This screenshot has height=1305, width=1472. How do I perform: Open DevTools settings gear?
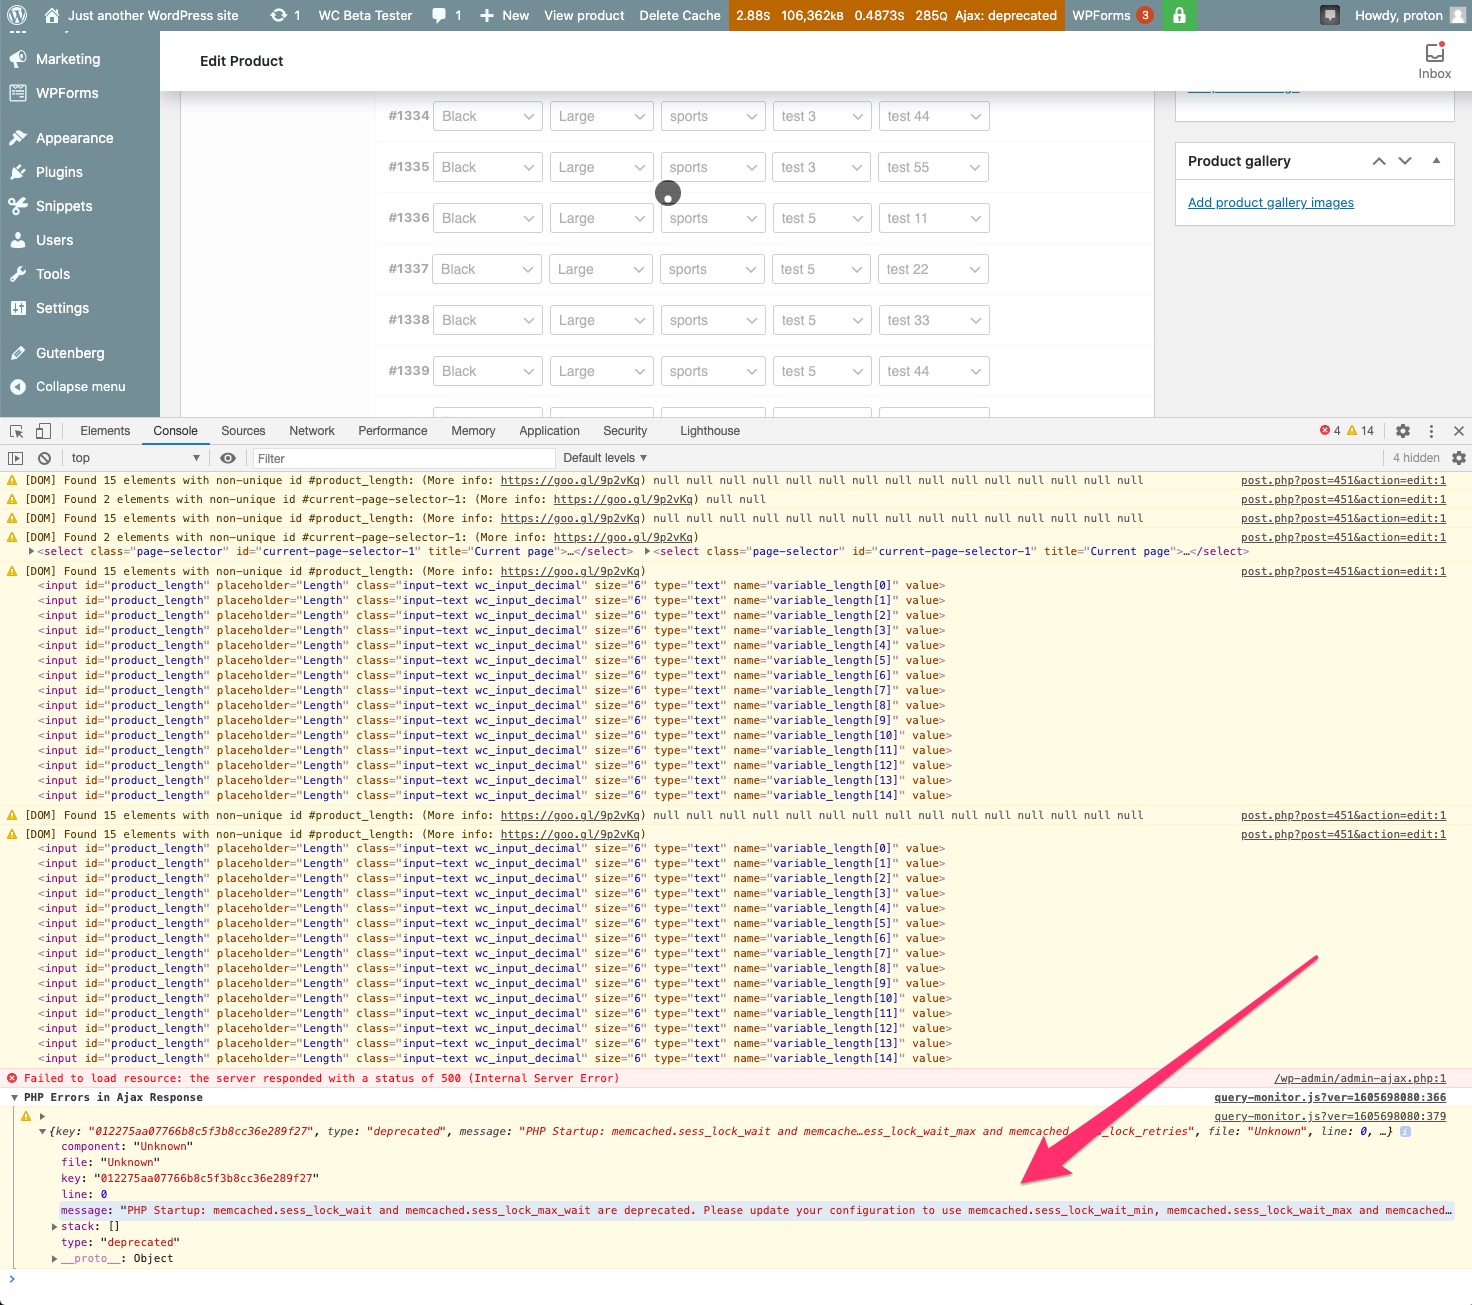[x=1403, y=430]
